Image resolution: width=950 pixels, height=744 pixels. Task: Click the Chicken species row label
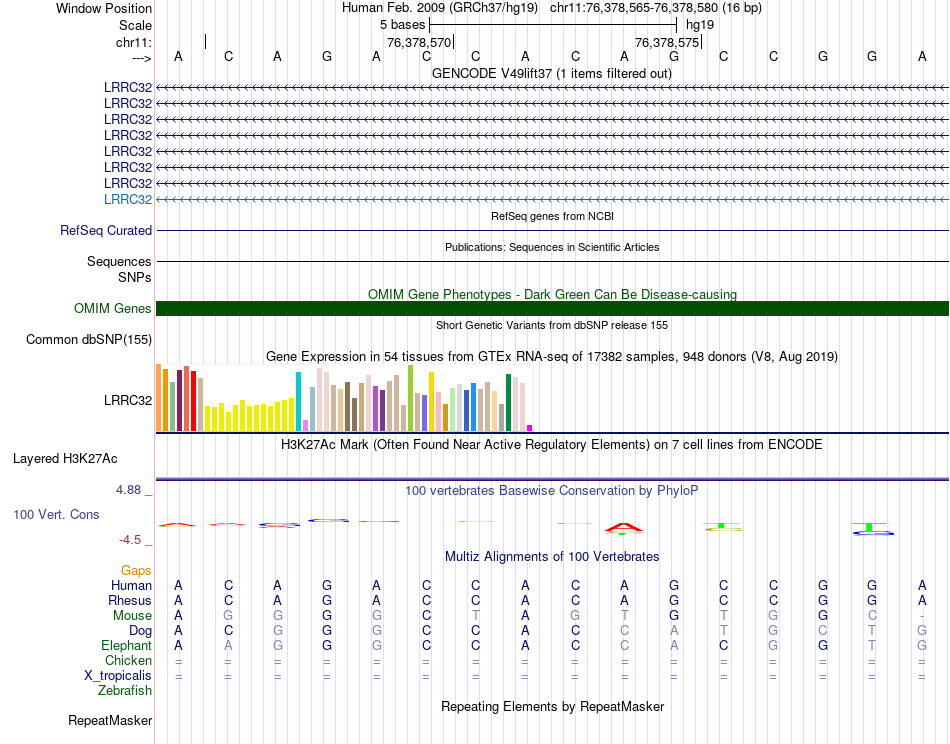pos(128,660)
